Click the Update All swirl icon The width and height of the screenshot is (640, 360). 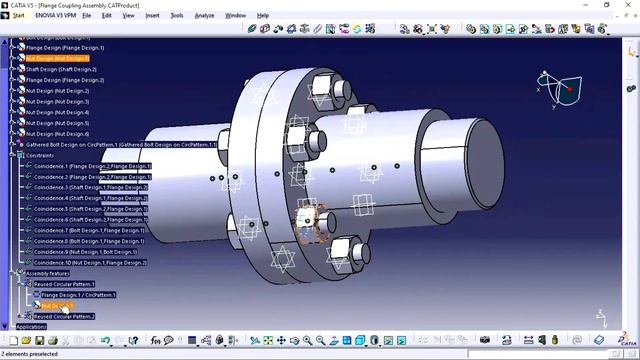tap(577, 340)
